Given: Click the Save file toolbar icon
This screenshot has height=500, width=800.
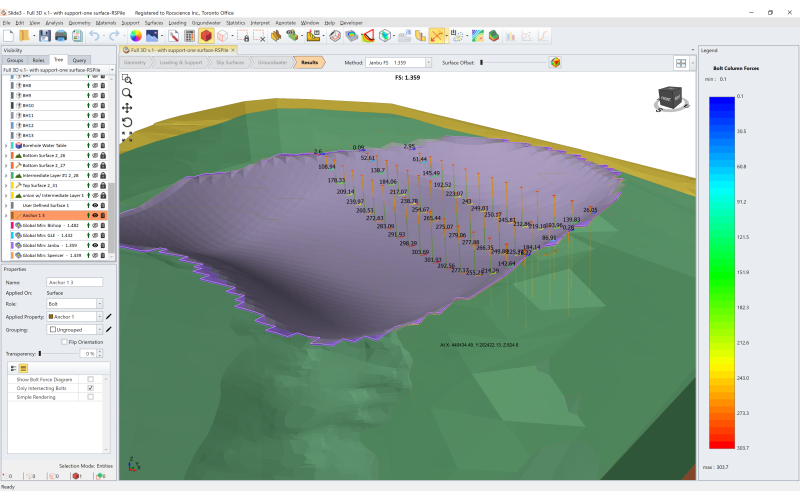Looking at the screenshot, I should click(45, 36).
